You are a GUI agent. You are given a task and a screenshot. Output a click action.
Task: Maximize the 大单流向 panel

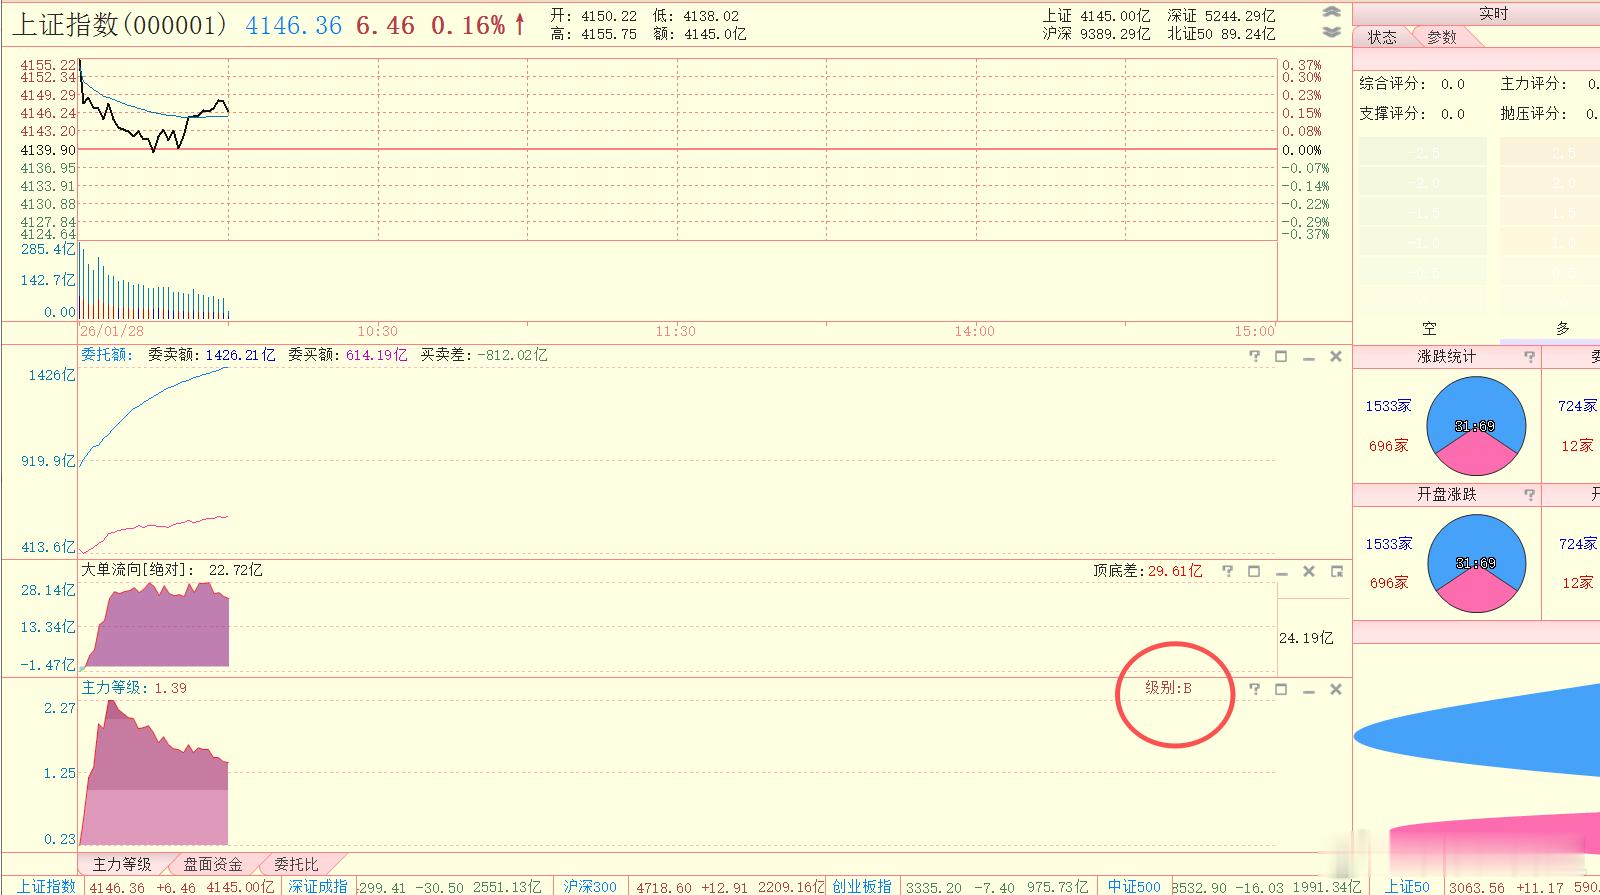click(1254, 571)
